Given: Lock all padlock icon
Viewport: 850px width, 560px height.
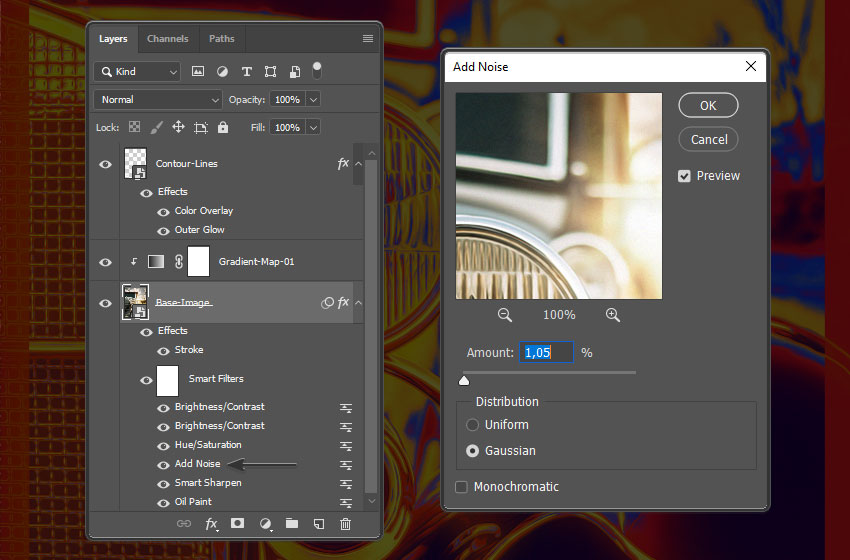Looking at the screenshot, I should [223, 127].
